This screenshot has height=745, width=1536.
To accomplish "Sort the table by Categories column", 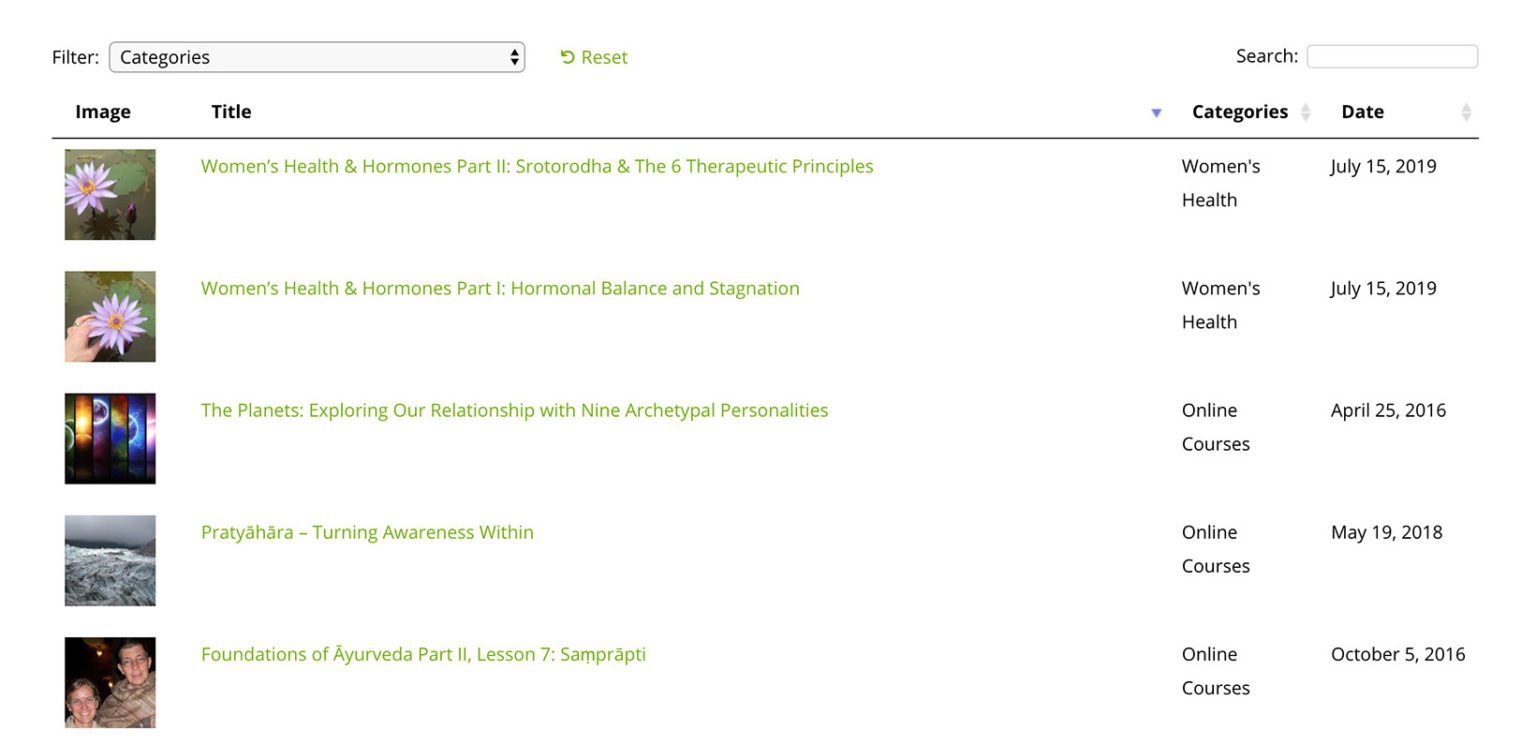I will pos(1238,111).
